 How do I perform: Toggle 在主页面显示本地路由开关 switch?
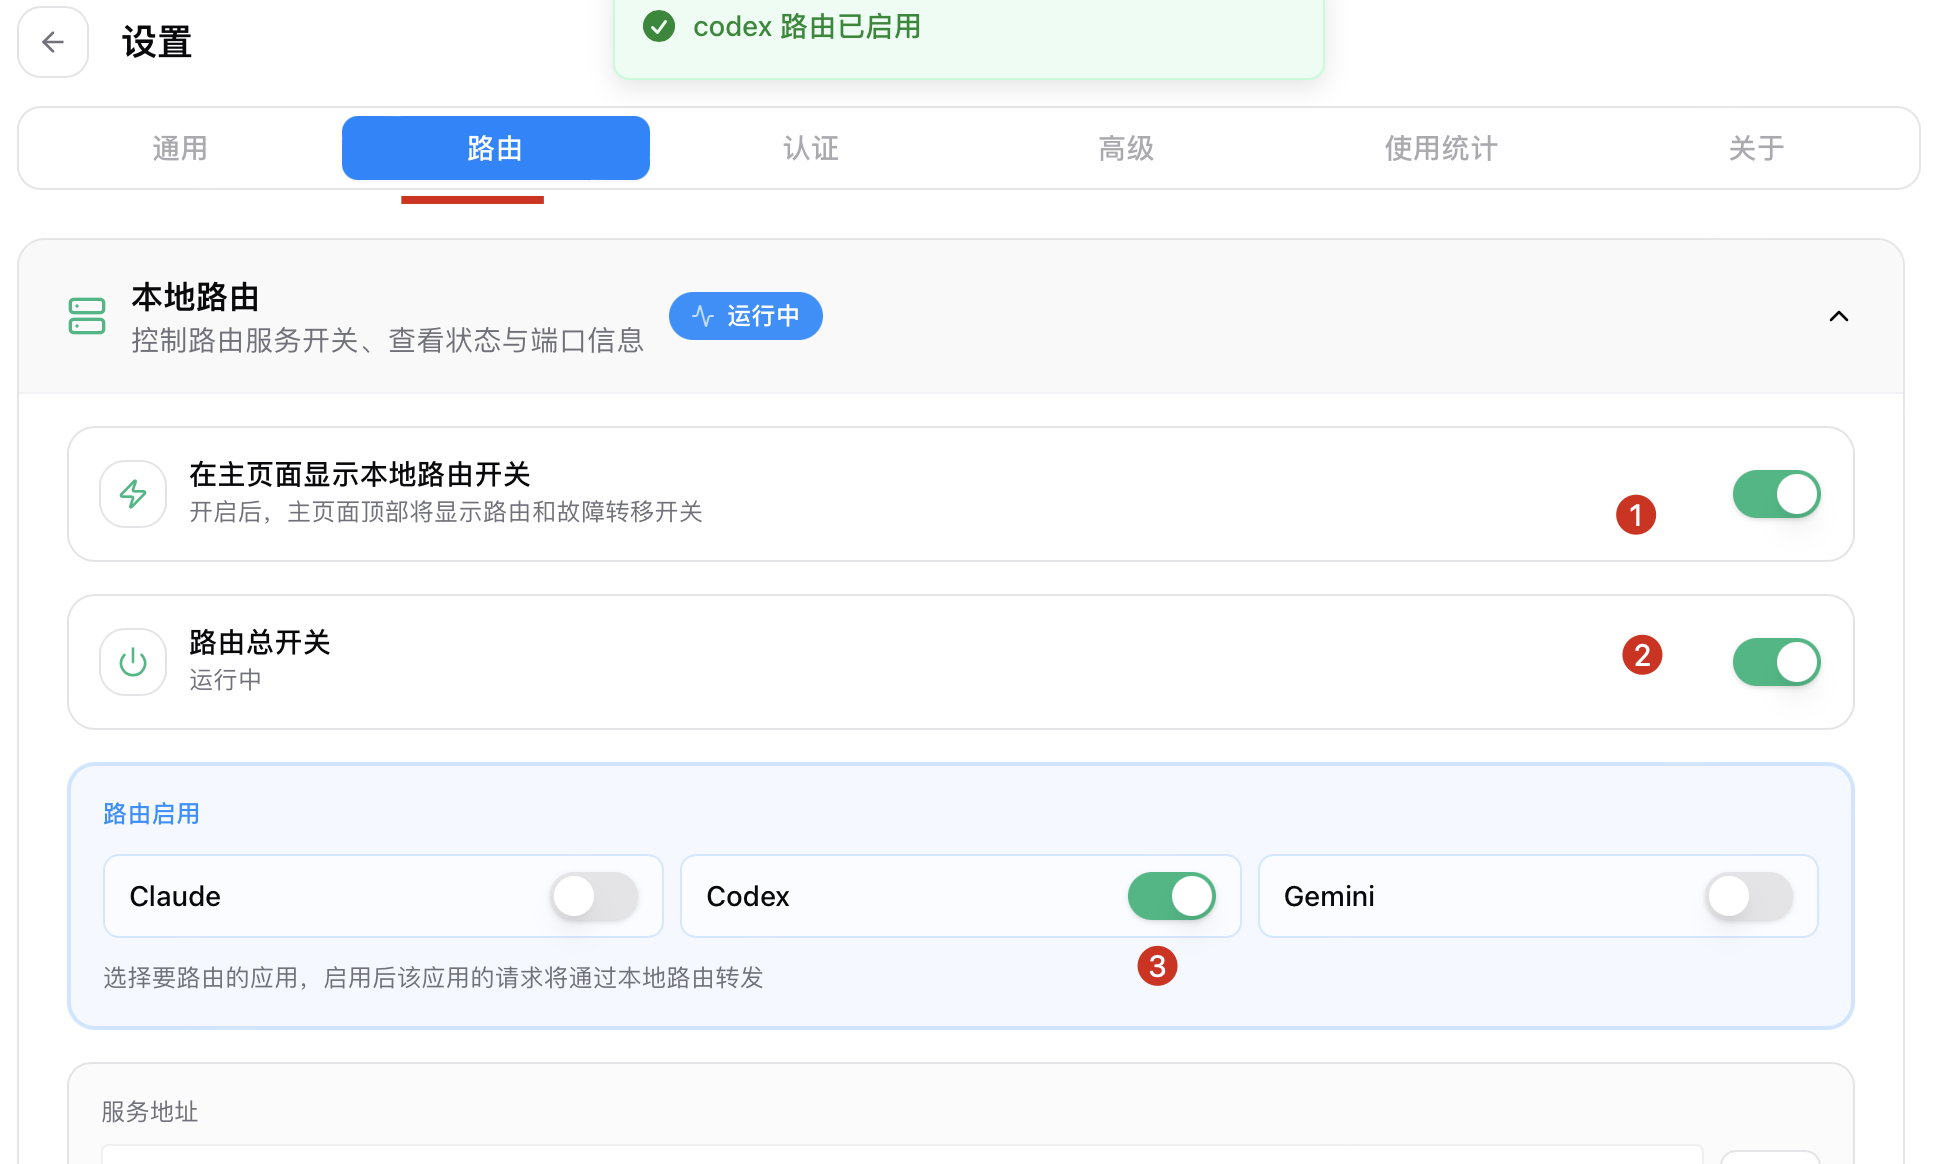pyautogui.click(x=1776, y=494)
